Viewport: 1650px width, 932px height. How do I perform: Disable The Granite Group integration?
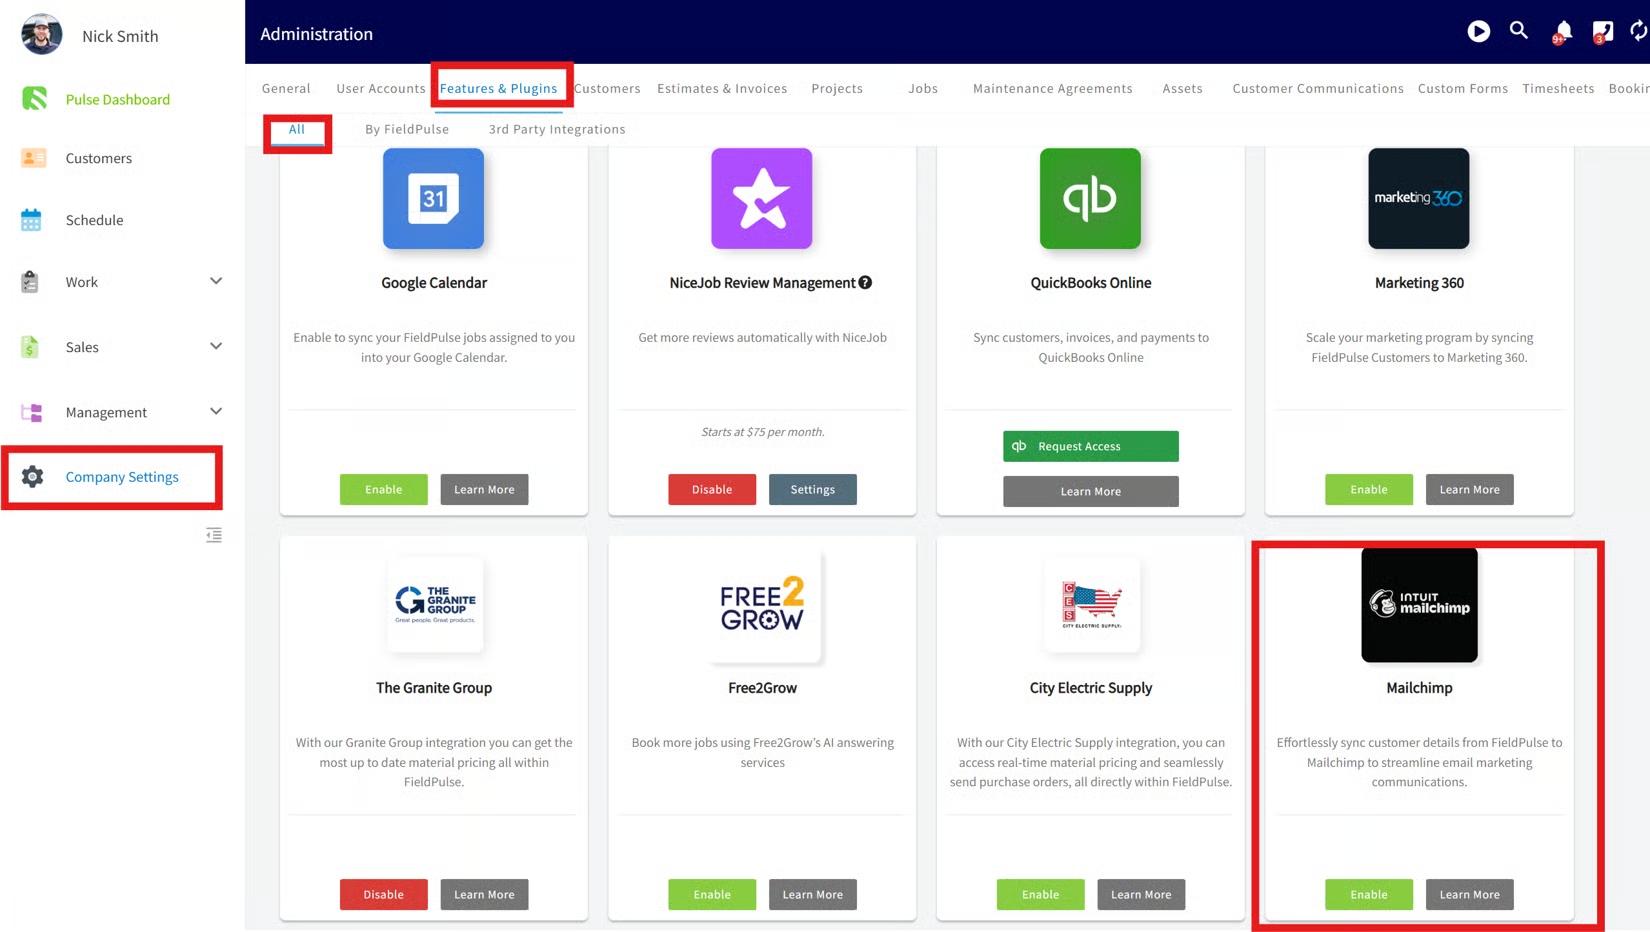pyautogui.click(x=384, y=894)
